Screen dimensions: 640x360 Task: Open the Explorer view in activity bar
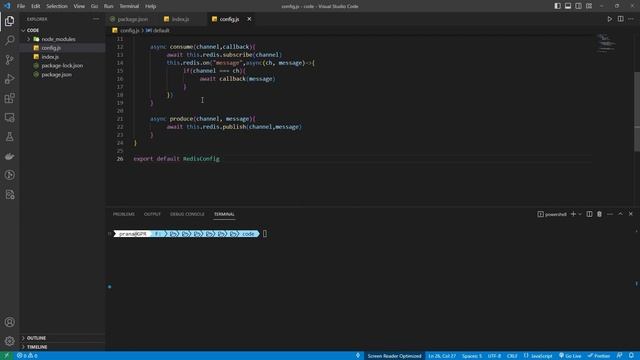click(x=9, y=21)
